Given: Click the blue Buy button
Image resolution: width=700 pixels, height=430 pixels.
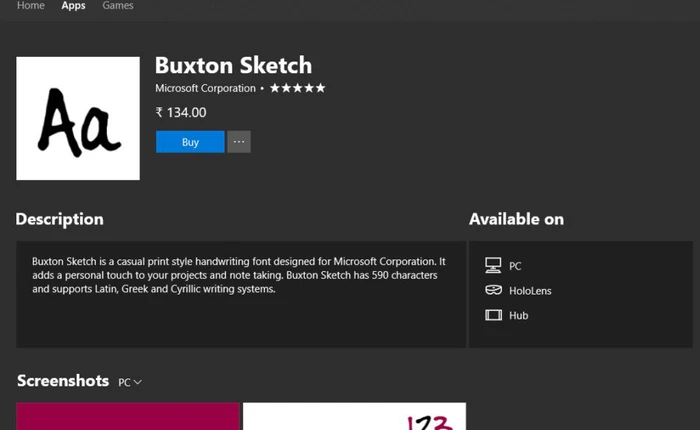Looking at the screenshot, I should [190, 142].
